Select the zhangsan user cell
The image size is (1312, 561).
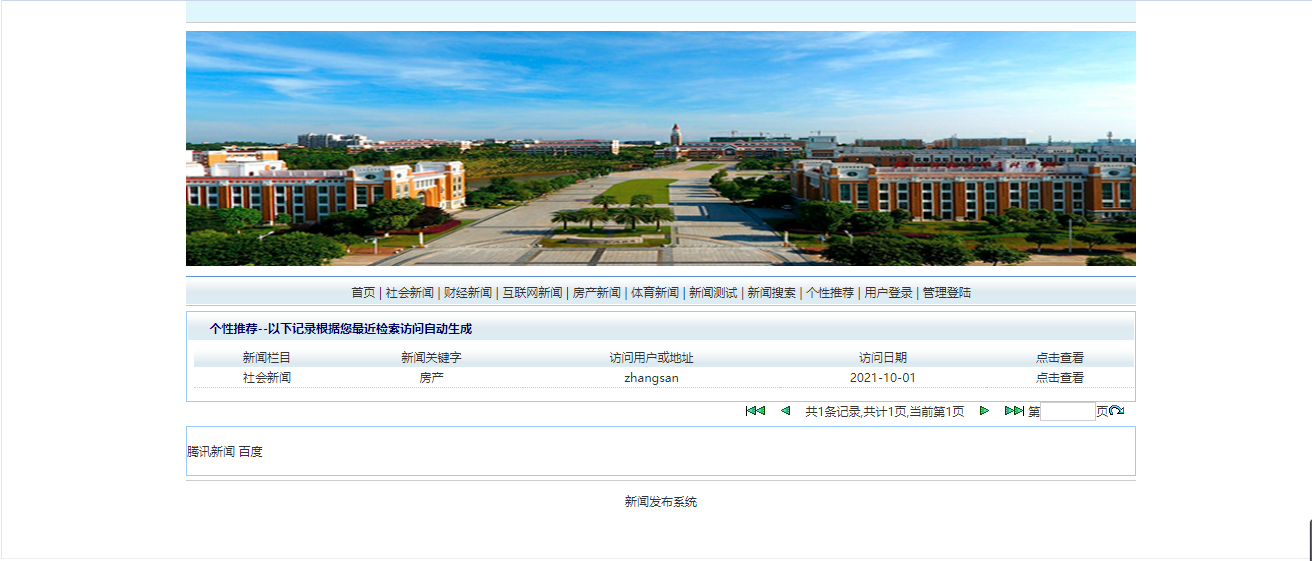point(652,378)
